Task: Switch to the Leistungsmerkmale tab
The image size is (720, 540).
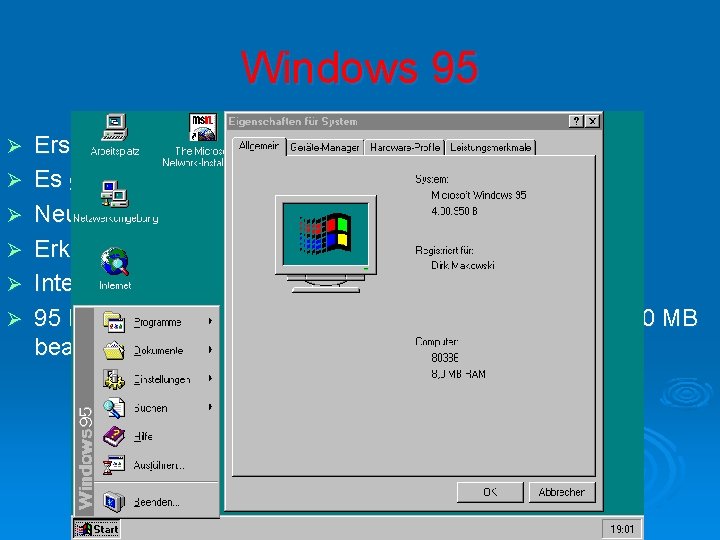Action: point(490,147)
